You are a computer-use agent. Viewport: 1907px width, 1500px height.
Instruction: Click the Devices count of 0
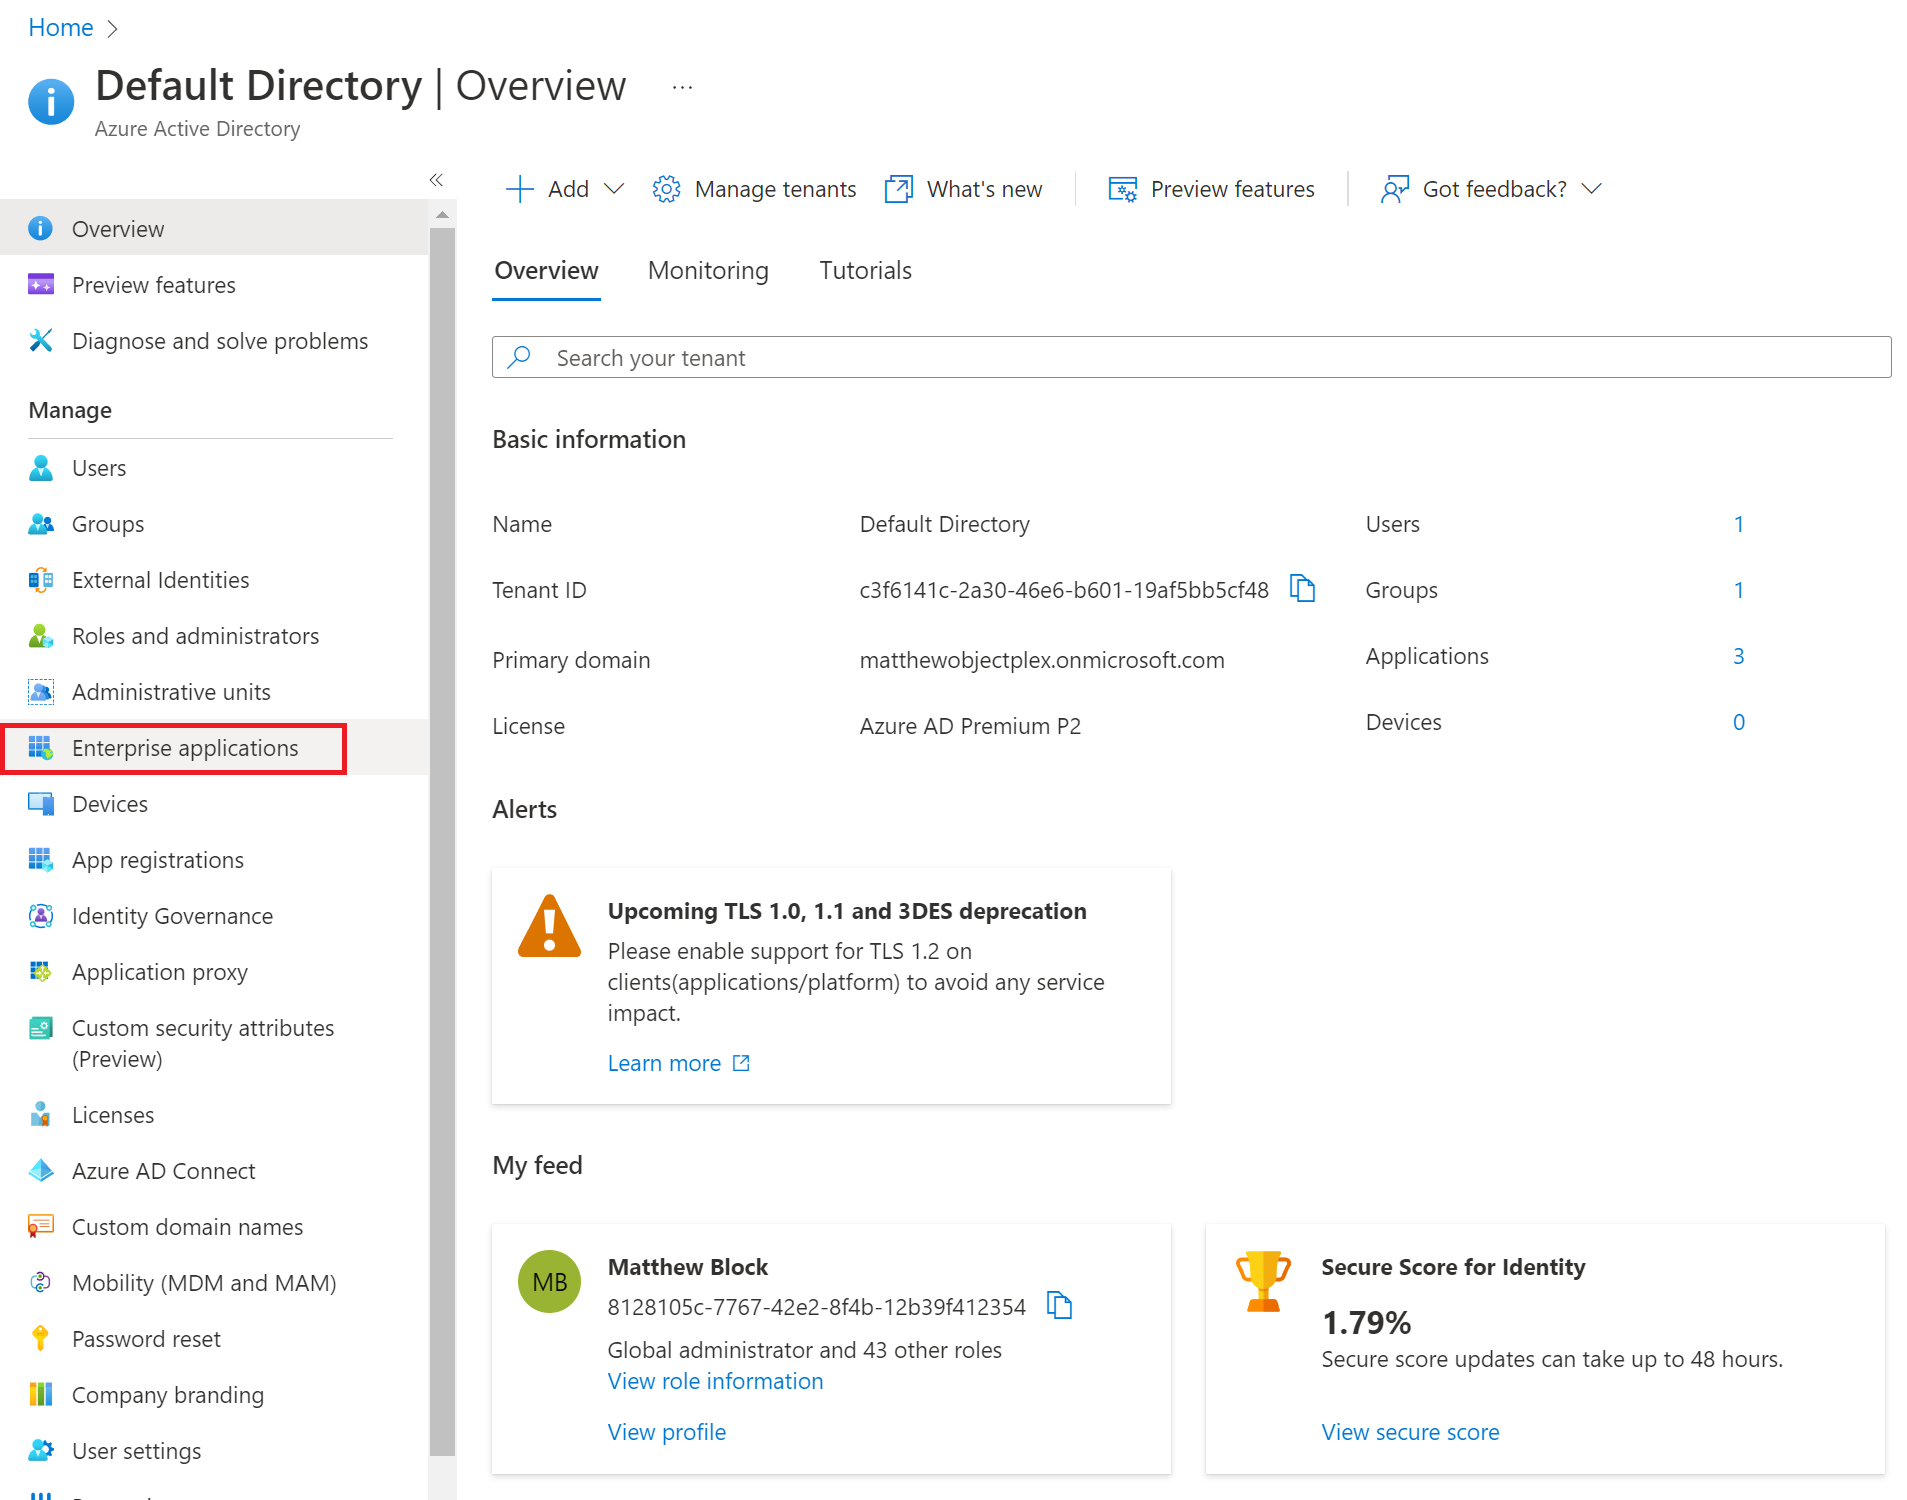[1739, 722]
